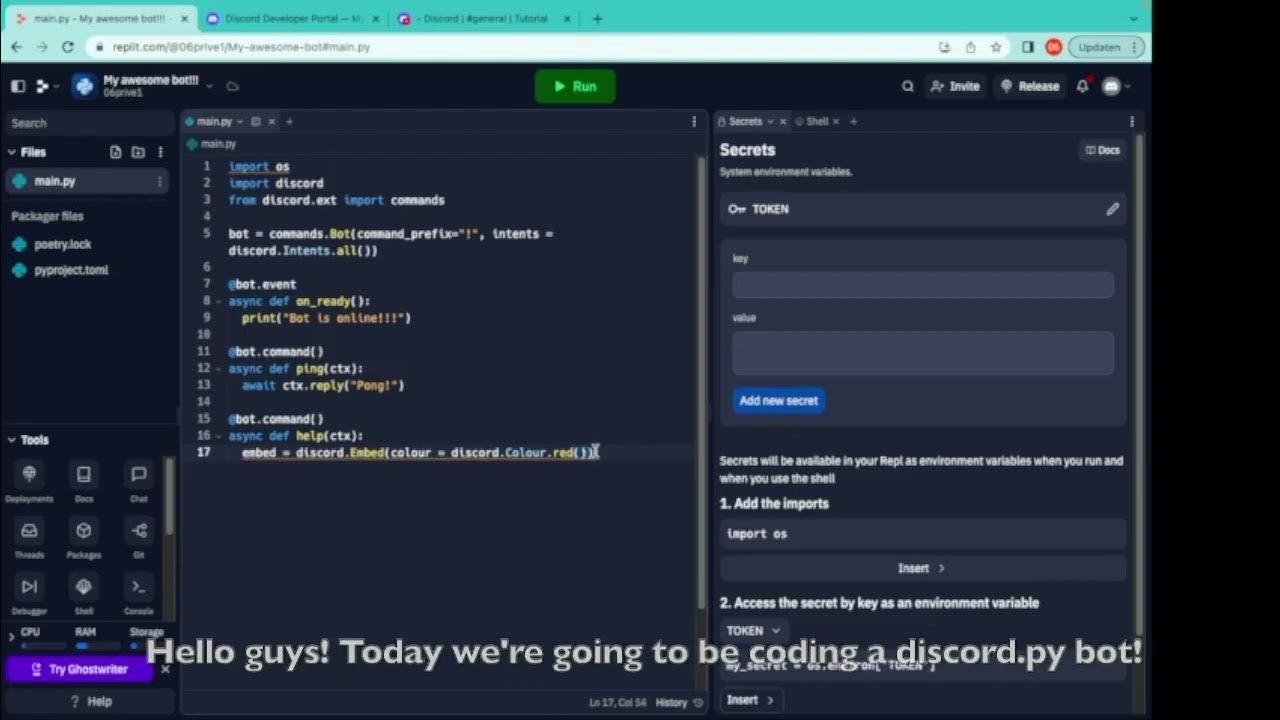Screen dimensions: 1280x720
Task: Open the Threads tool
Action: 29,537
